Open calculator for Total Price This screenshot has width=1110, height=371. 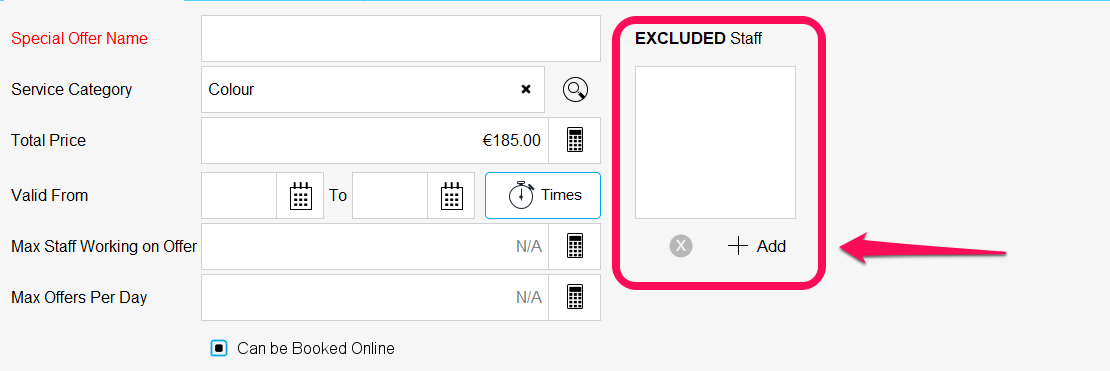coord(575,140)
